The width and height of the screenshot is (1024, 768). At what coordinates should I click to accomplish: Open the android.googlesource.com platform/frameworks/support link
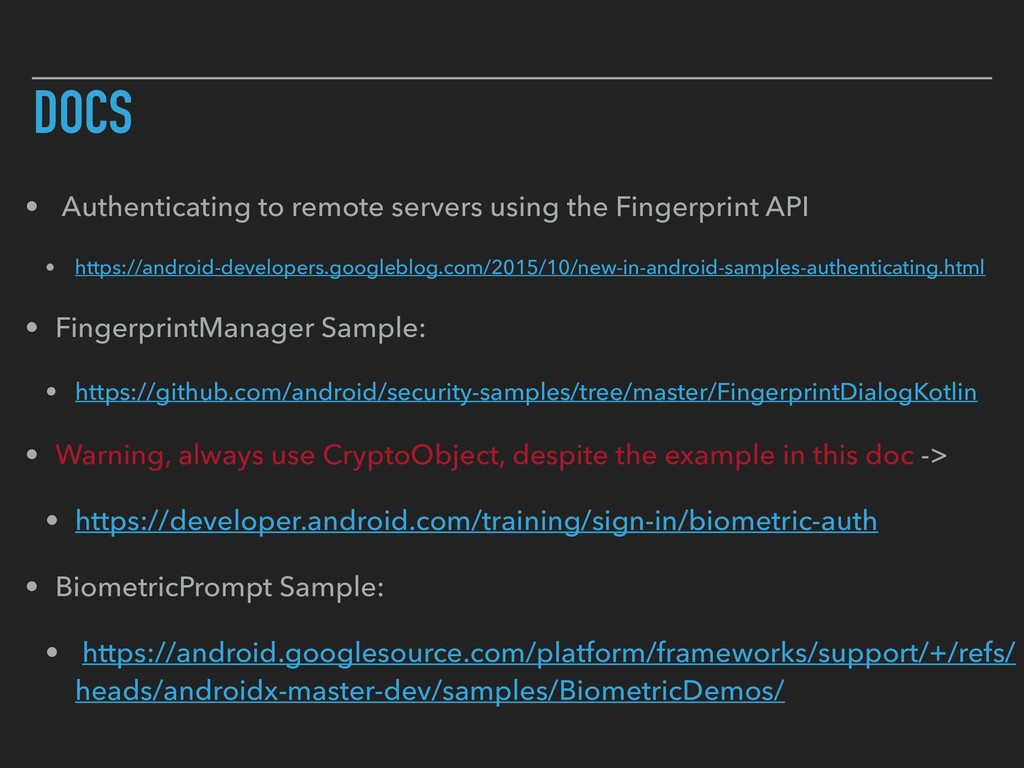point(548,654)
